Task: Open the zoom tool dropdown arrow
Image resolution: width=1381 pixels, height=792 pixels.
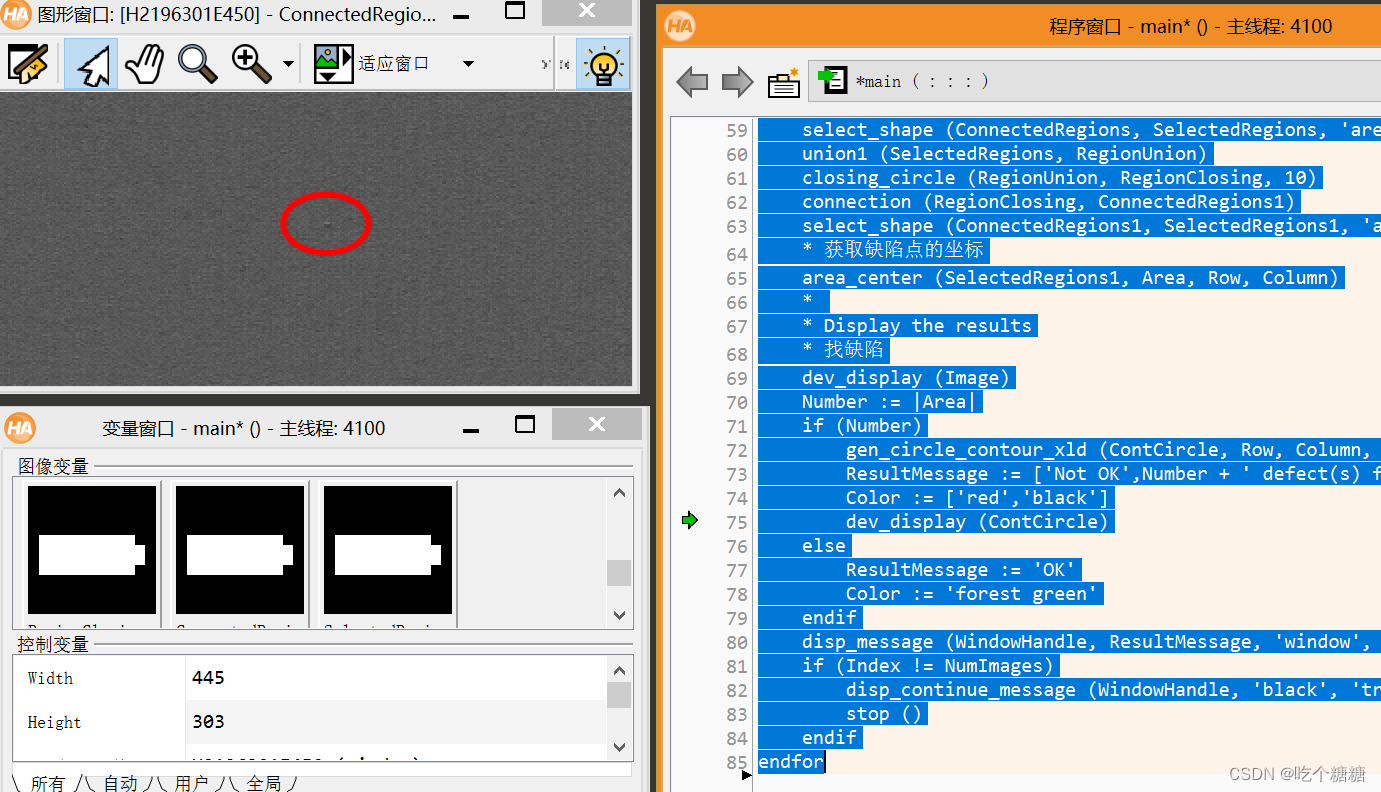Action: 289,65
